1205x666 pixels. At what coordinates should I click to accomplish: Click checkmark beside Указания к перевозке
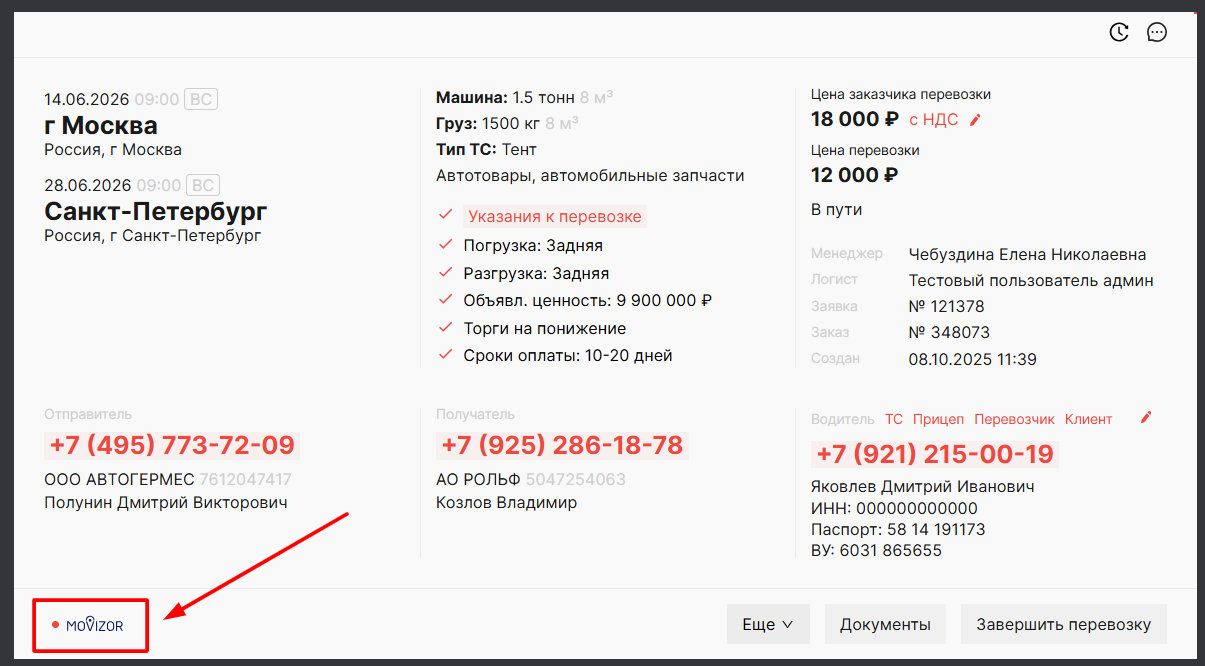pyautogui.click(x=446, y=216)
